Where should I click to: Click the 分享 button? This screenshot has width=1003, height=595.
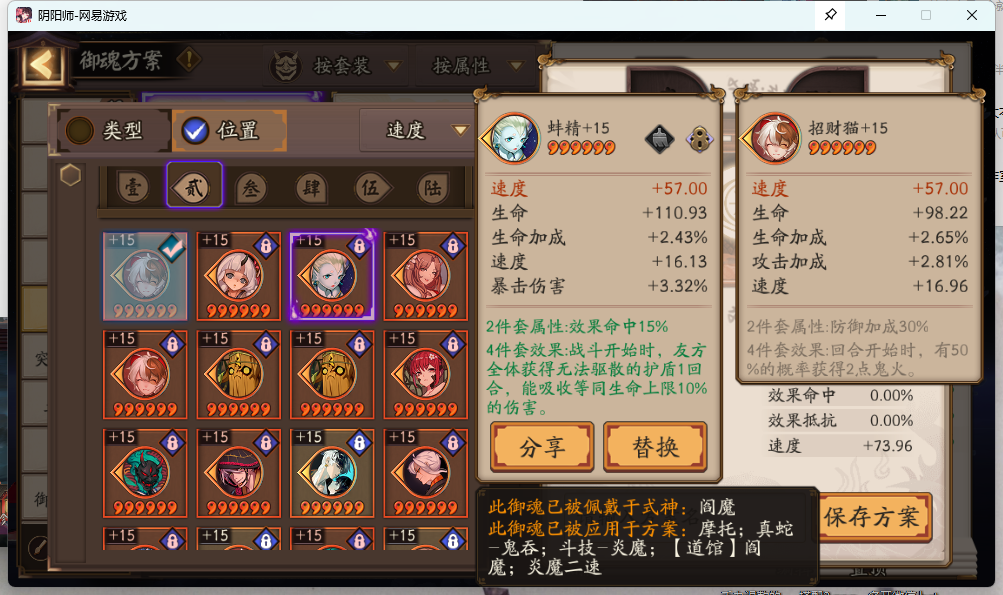[542, 447]
